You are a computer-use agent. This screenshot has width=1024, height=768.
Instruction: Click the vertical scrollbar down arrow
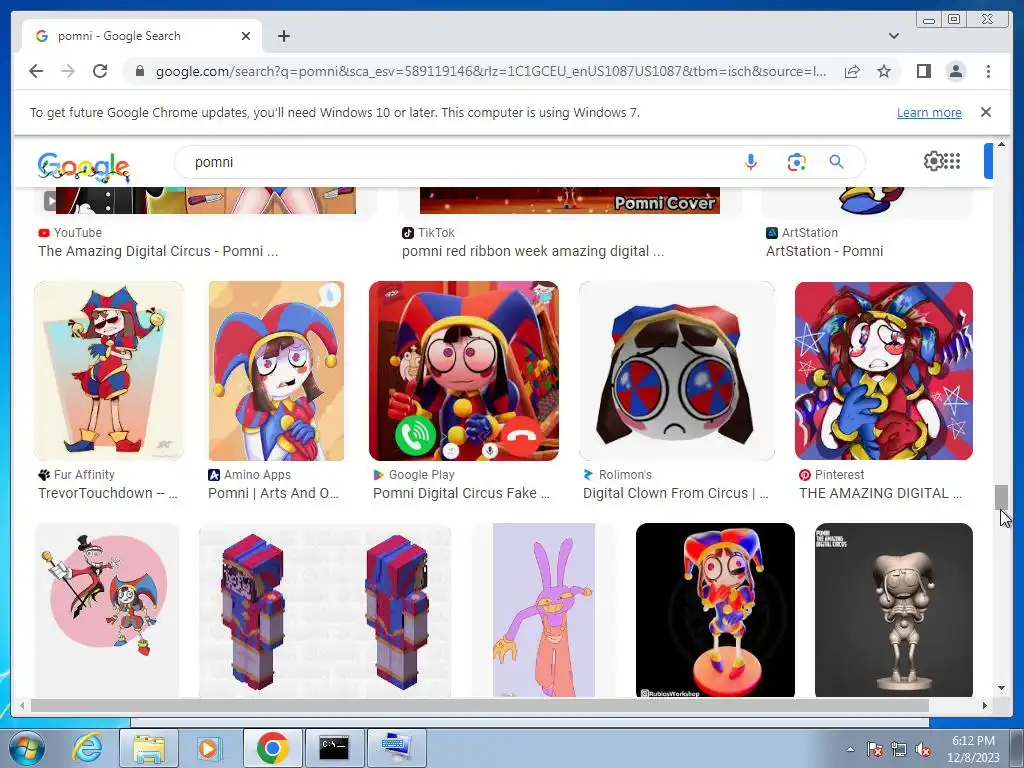pos(1002,688)
